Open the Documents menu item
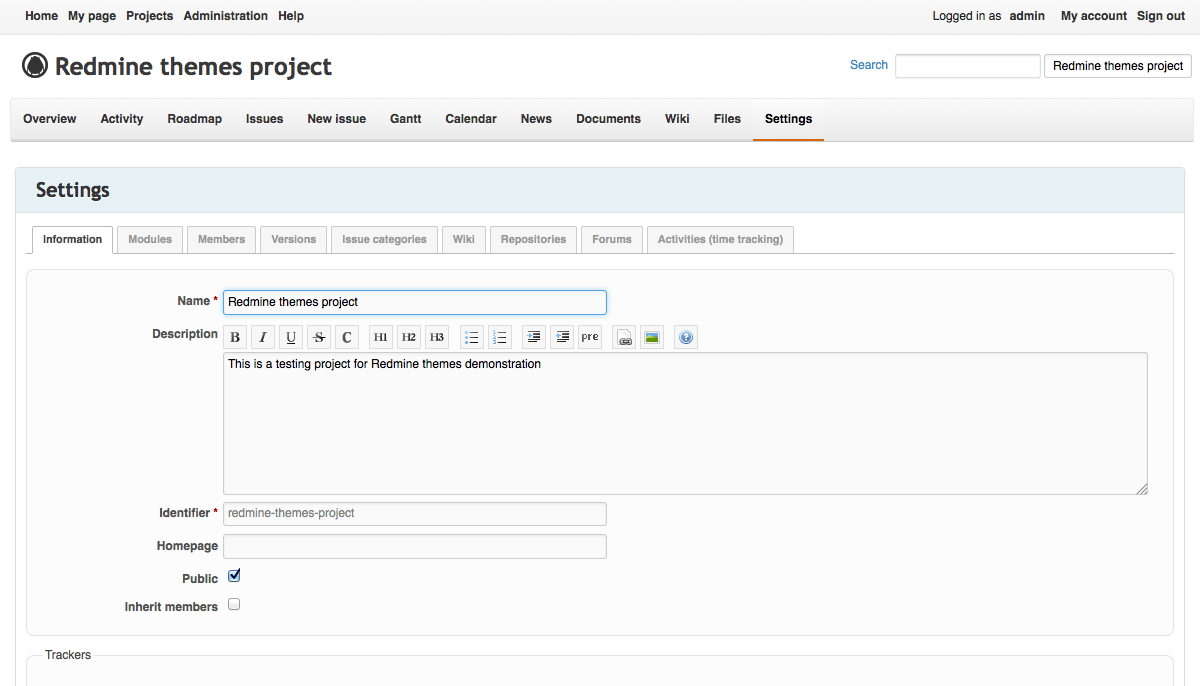Viewport: 1200px width, 686px height. click(608, 119)
